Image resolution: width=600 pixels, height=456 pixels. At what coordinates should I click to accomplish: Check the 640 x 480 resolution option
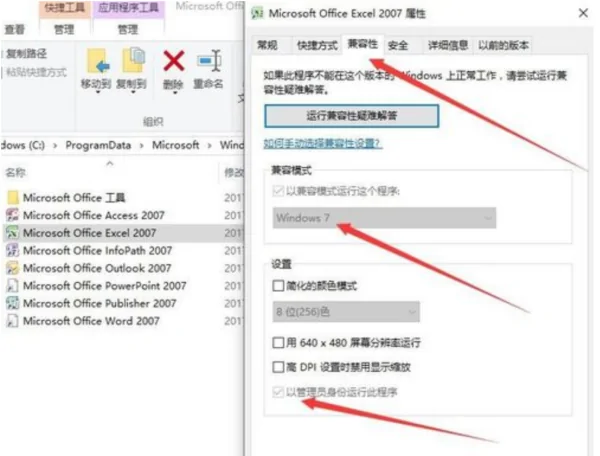point(278,342)
